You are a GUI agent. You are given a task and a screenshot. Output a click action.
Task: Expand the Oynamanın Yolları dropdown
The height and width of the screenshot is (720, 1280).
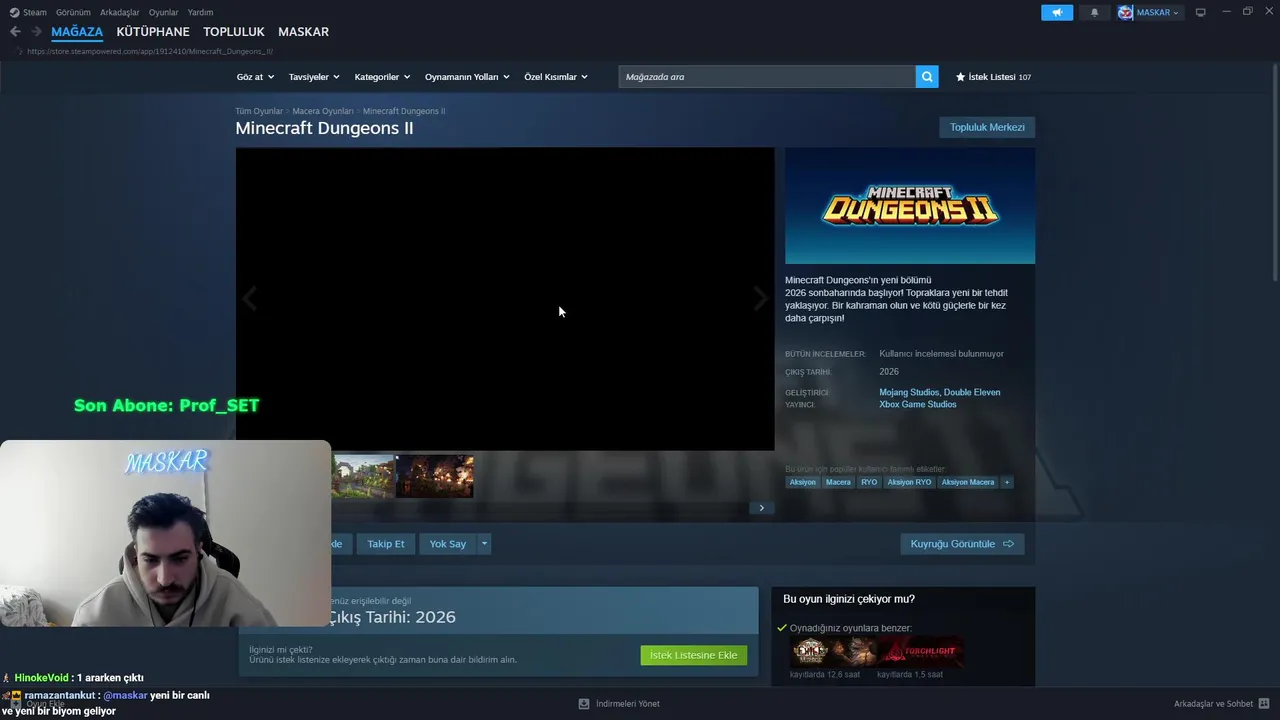point(467,77)
